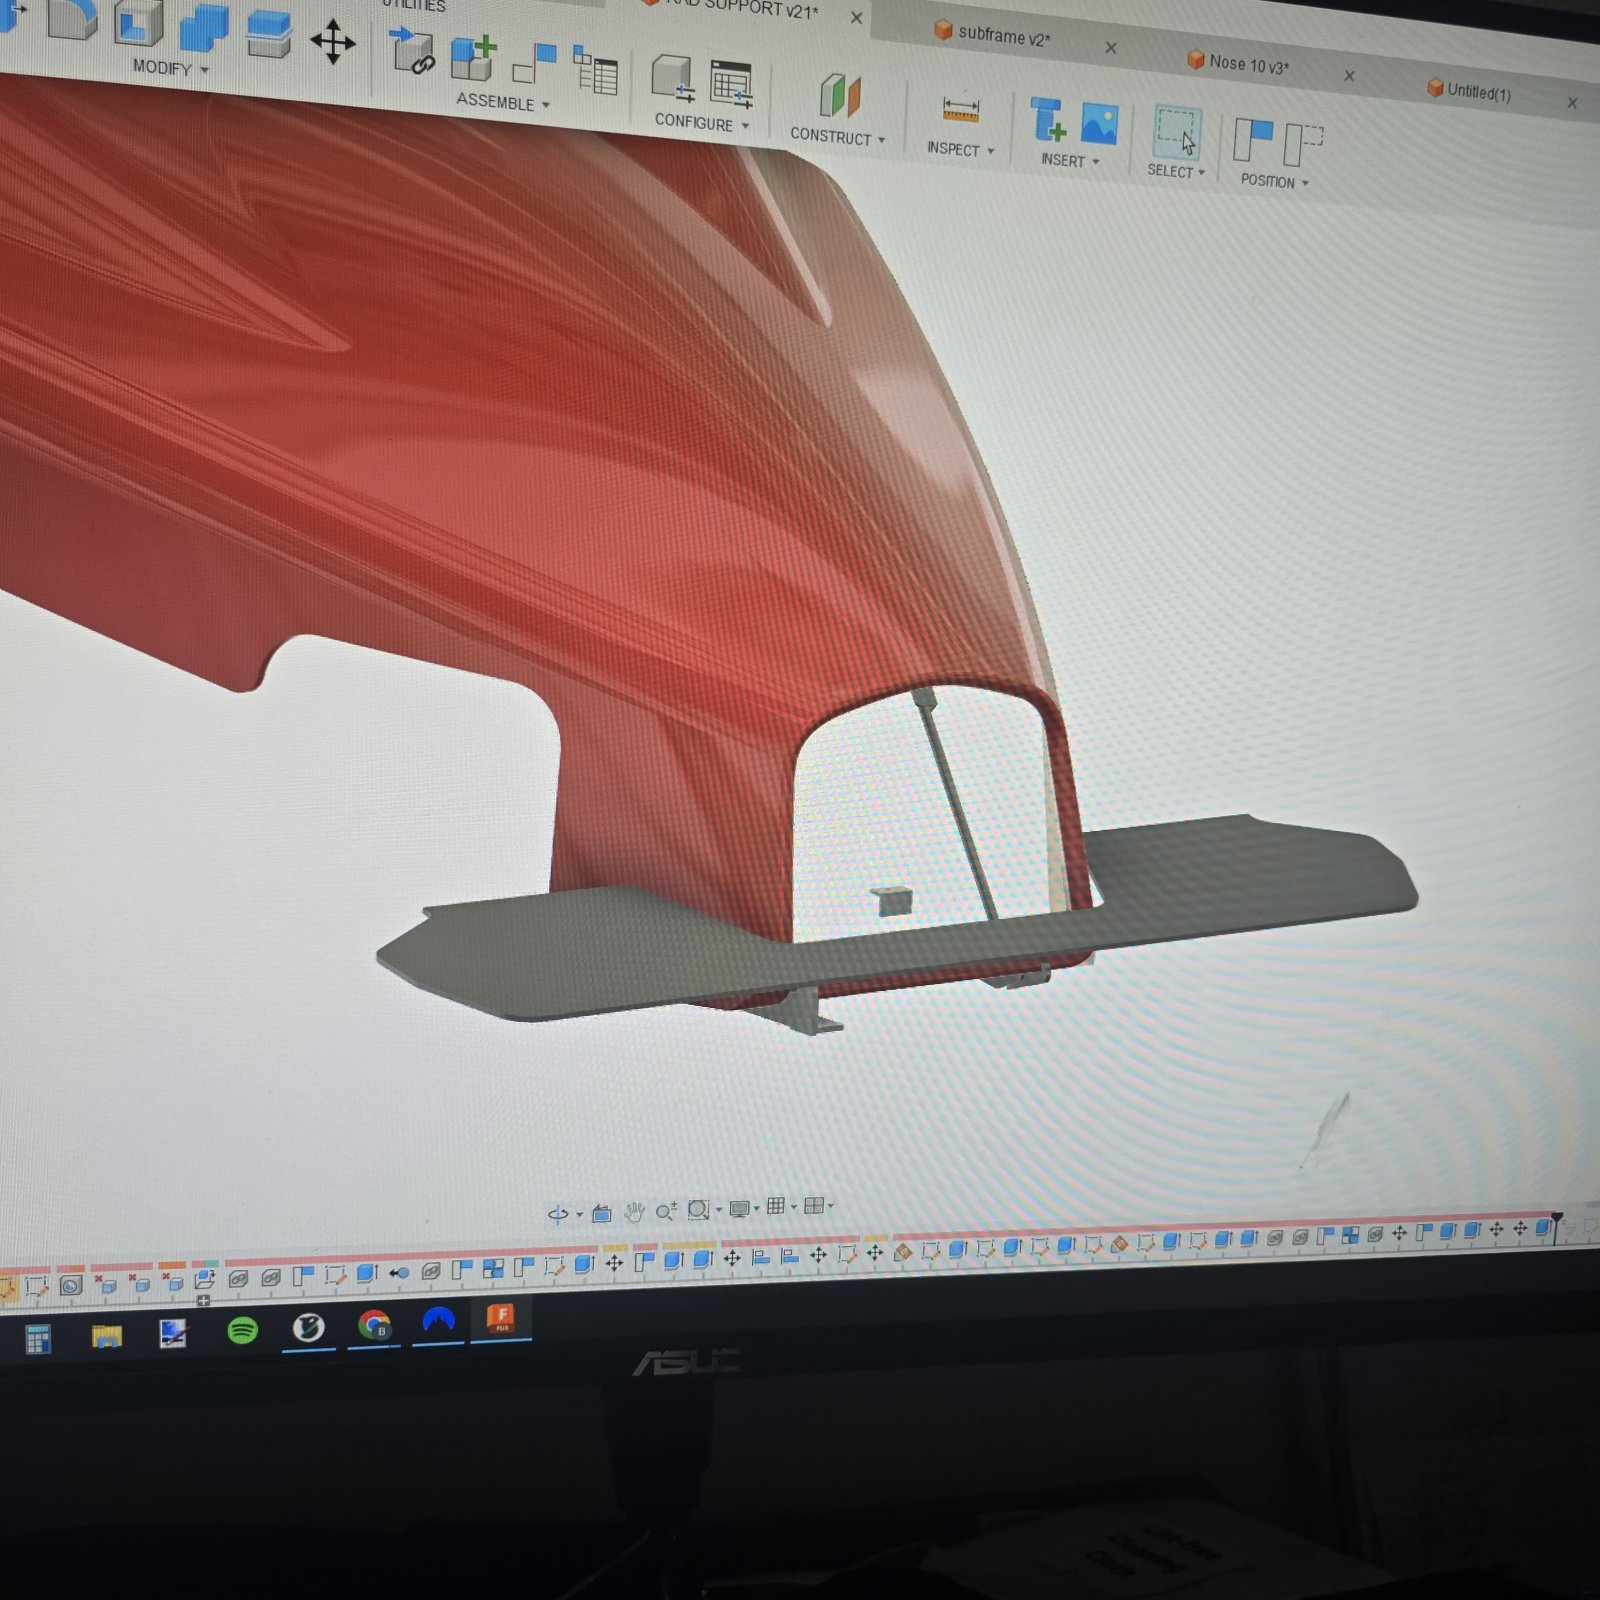Open Spotify from the taskbar

pos(242,1330)
